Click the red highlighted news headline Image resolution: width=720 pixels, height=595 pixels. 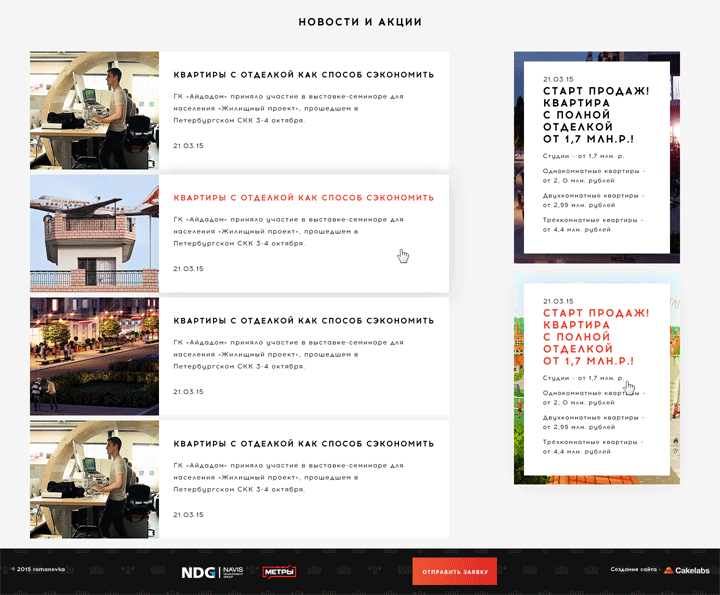pyautogui.click(x=303, y=198)
